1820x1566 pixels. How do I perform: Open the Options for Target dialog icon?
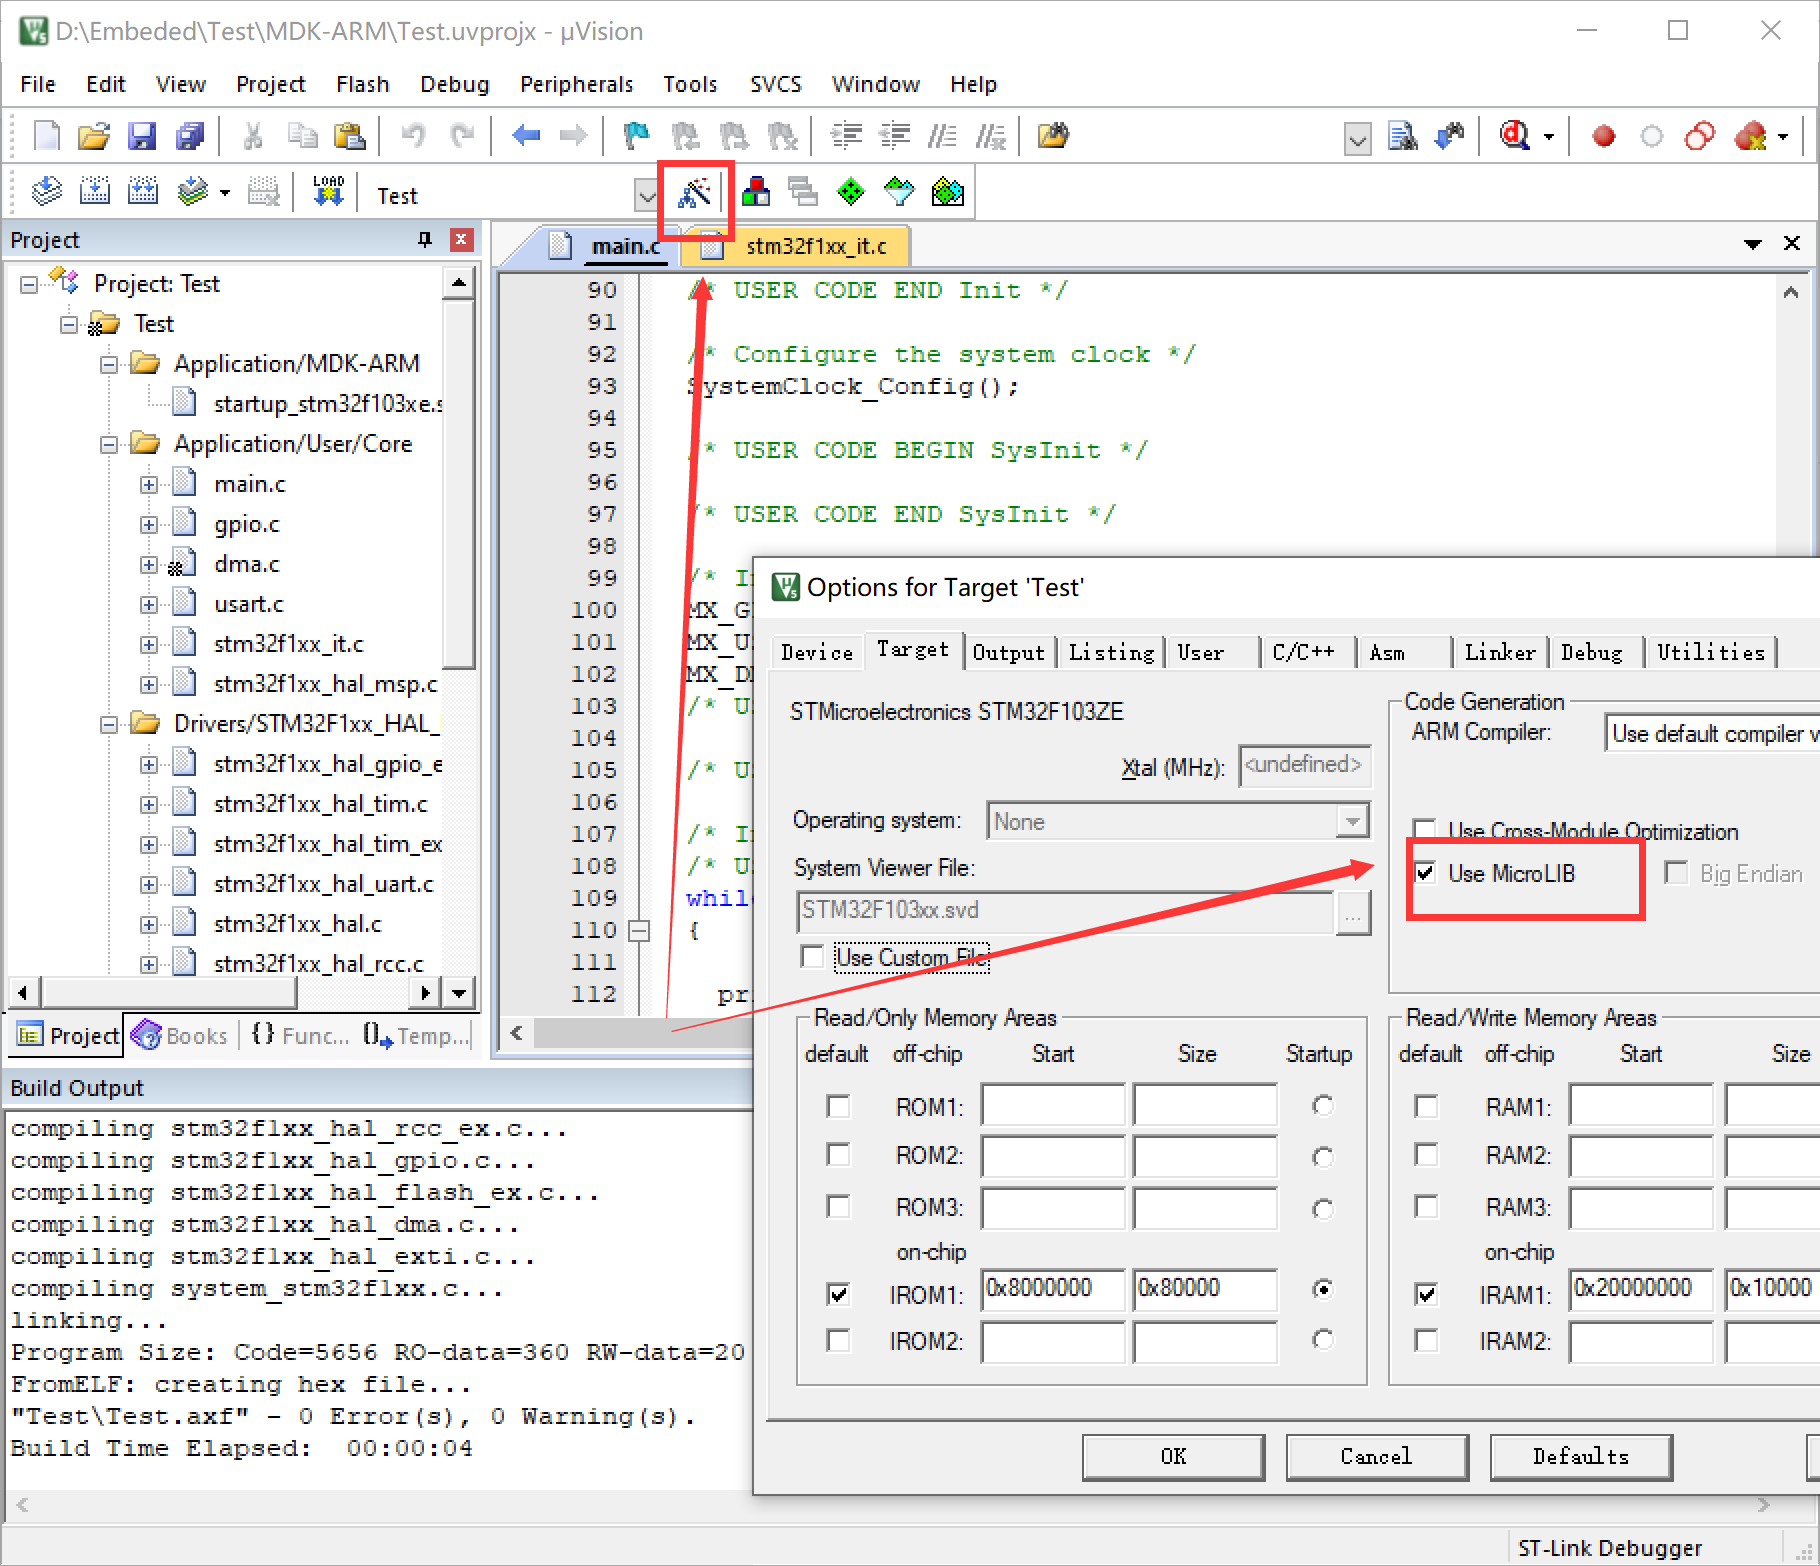pos(695,191)
